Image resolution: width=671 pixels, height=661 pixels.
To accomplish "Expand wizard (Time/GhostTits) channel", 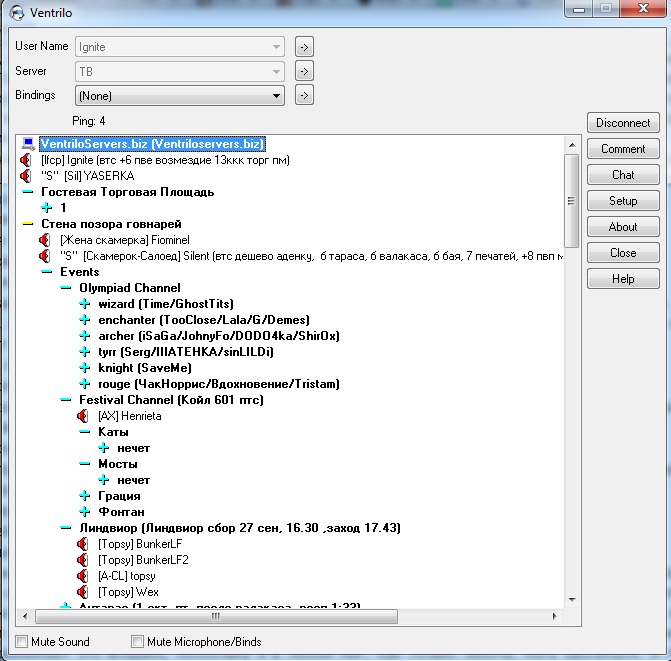I will [85, 304].
